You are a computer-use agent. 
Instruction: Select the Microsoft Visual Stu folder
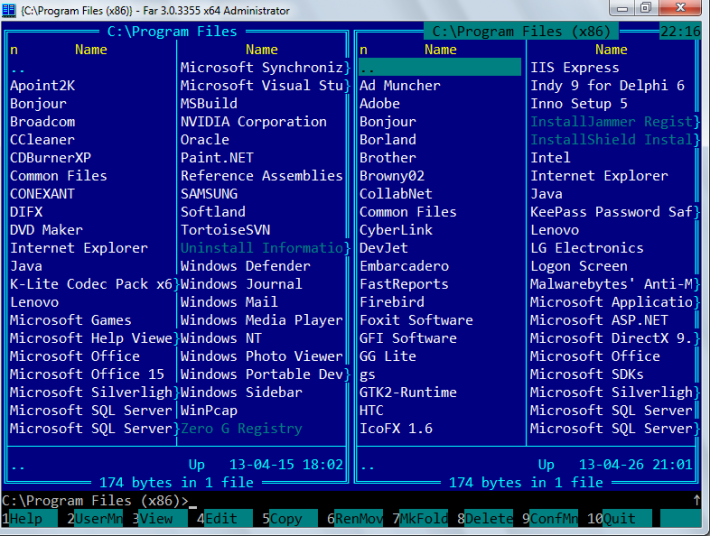[262, 86]
